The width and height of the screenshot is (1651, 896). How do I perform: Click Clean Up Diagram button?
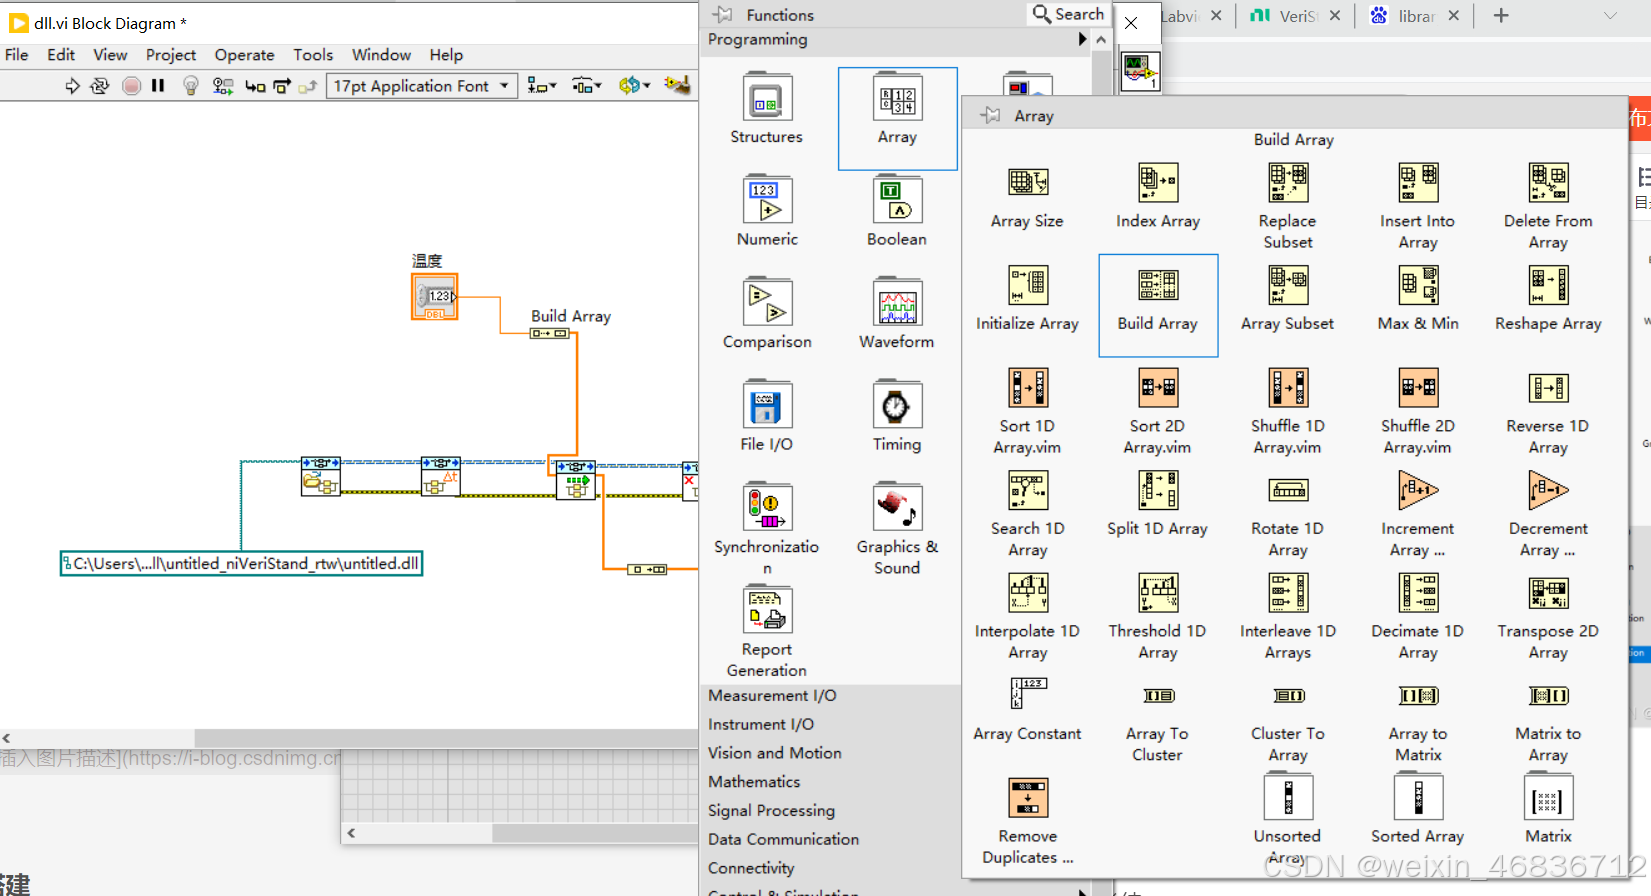pyautogui.click(x=677, y=86)
